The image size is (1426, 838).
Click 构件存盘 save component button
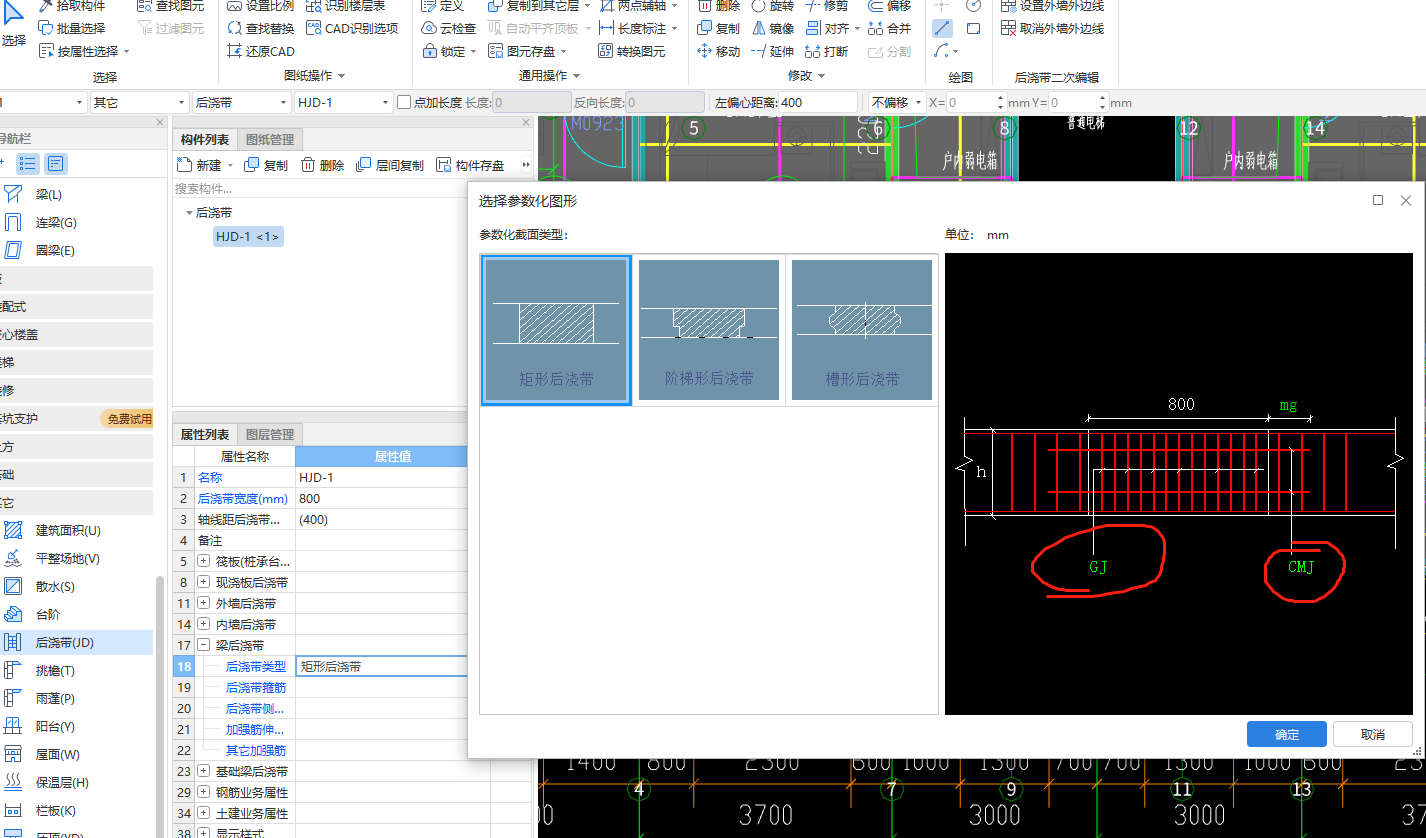tap(470, 165)
